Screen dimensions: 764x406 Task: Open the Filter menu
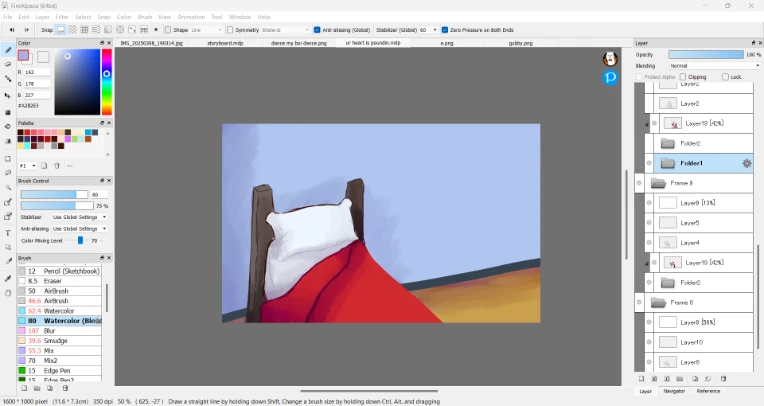(x=62, y=17)
